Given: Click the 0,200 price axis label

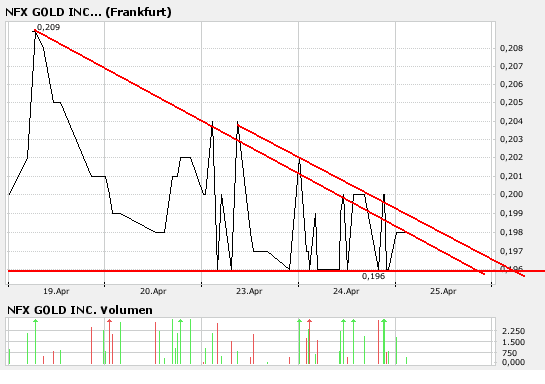Looking at the screenshot, I should [x=511, y=194].
